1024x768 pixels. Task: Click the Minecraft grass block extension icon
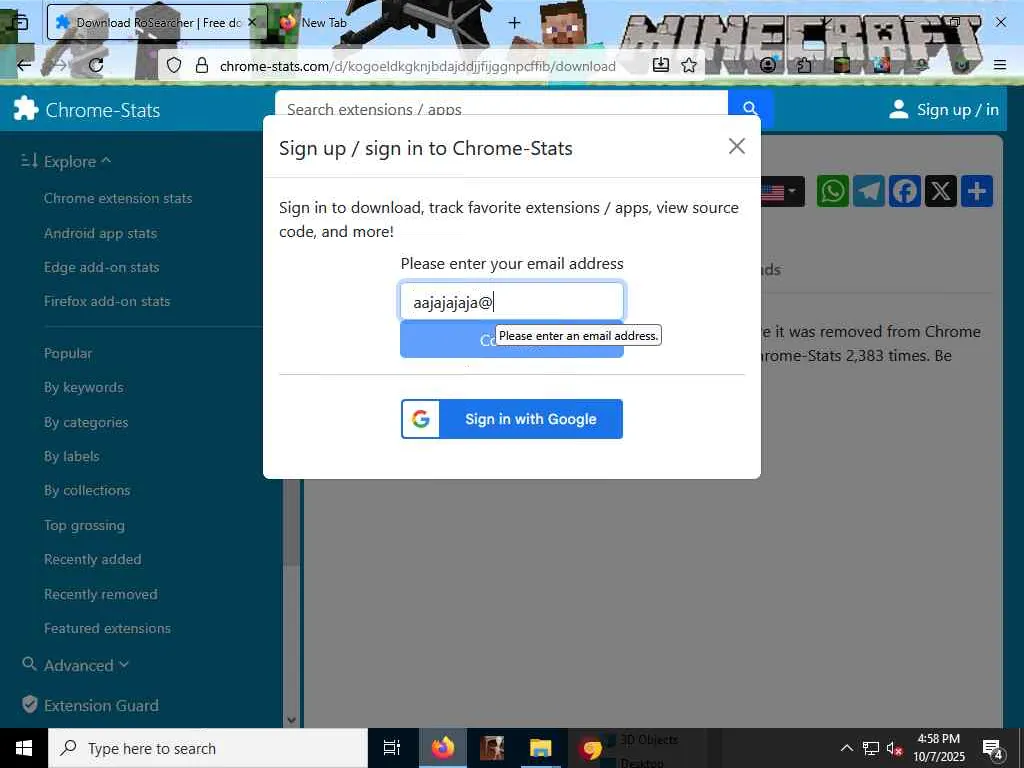(842, 65)
